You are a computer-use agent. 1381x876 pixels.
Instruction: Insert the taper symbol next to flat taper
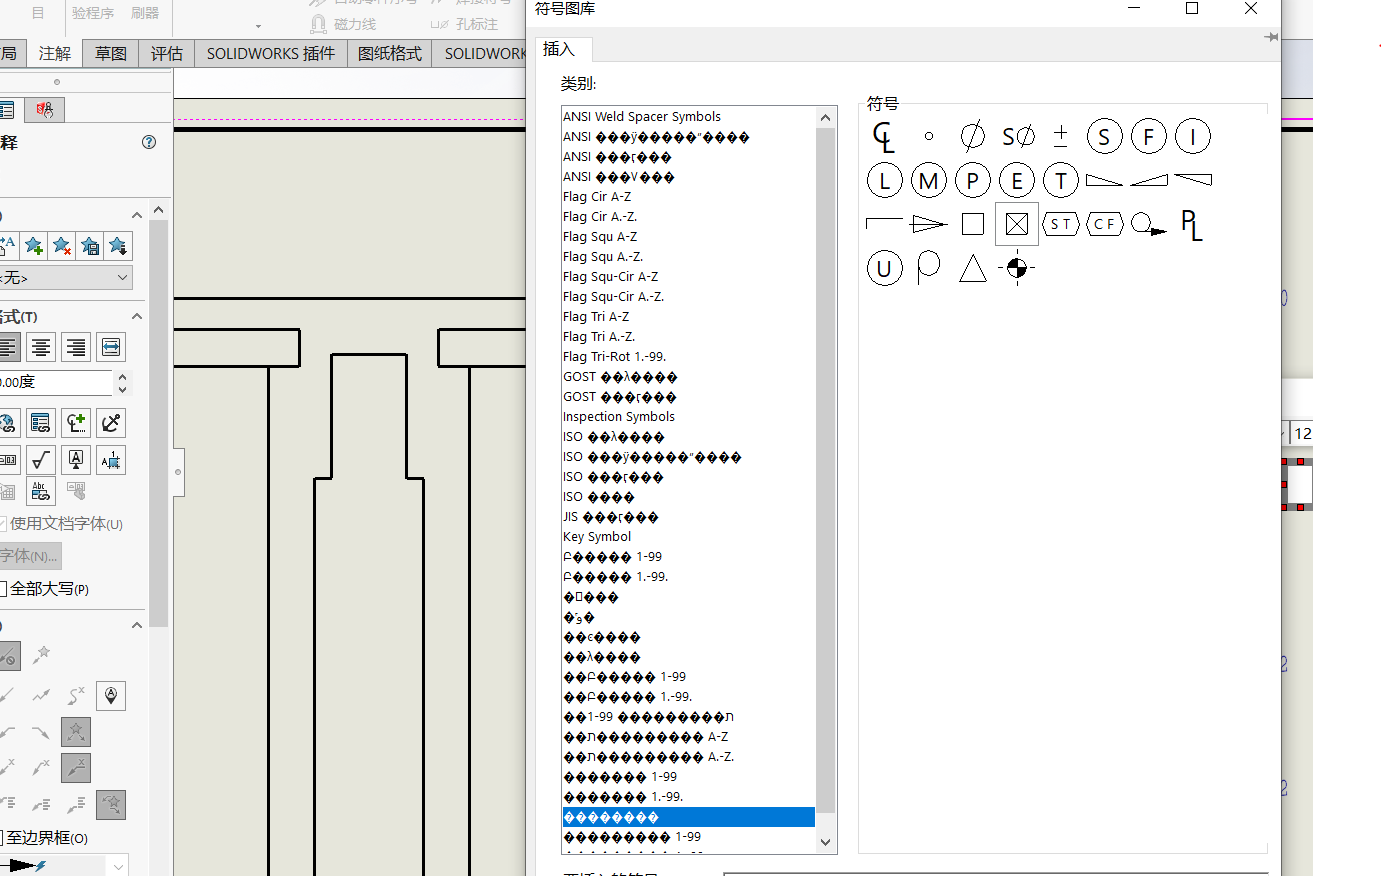[x=1149, y=180]
